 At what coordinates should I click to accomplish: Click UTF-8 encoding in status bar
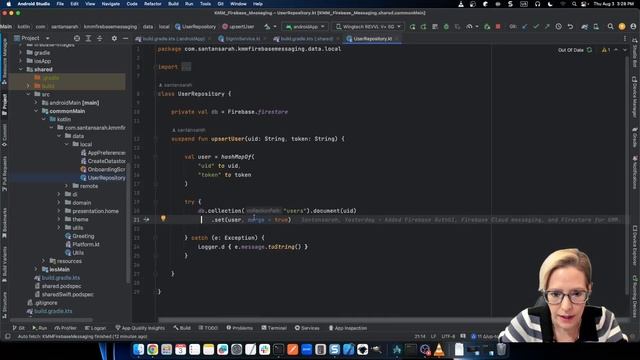448,336
